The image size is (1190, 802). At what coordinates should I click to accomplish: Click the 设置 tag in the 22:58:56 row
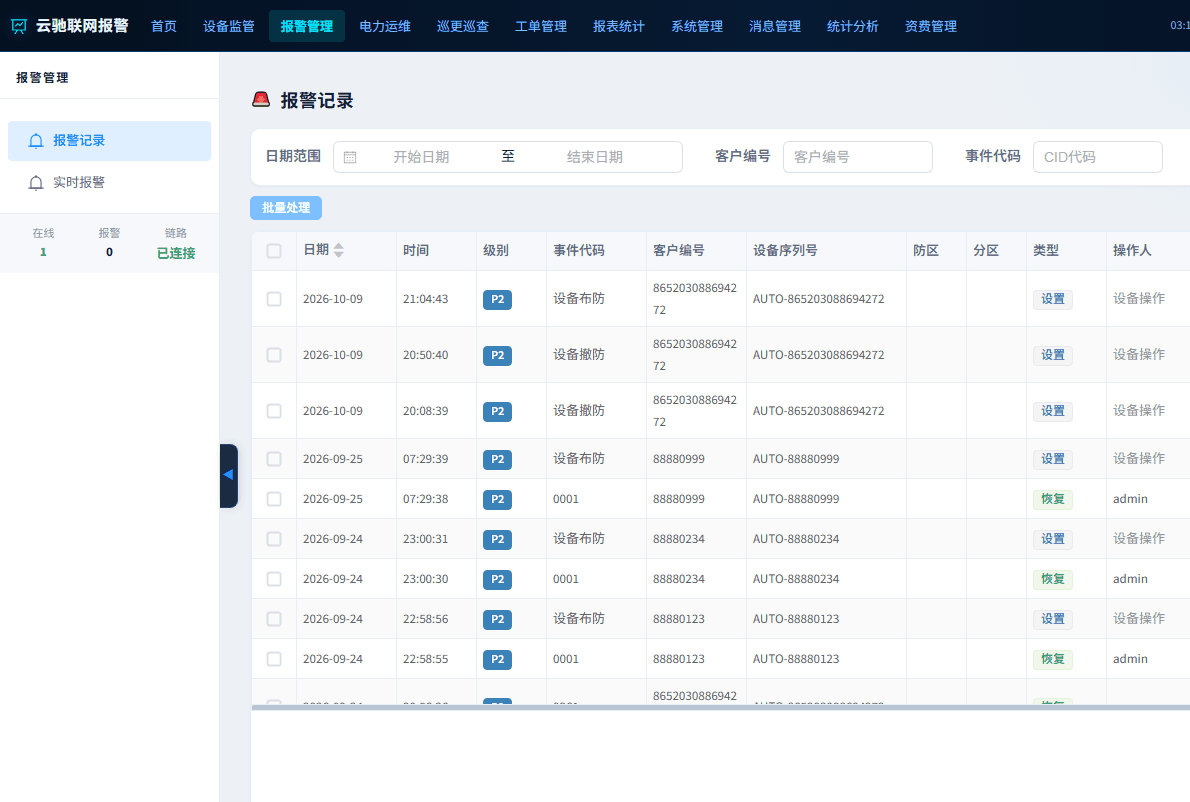(1053, 619)
